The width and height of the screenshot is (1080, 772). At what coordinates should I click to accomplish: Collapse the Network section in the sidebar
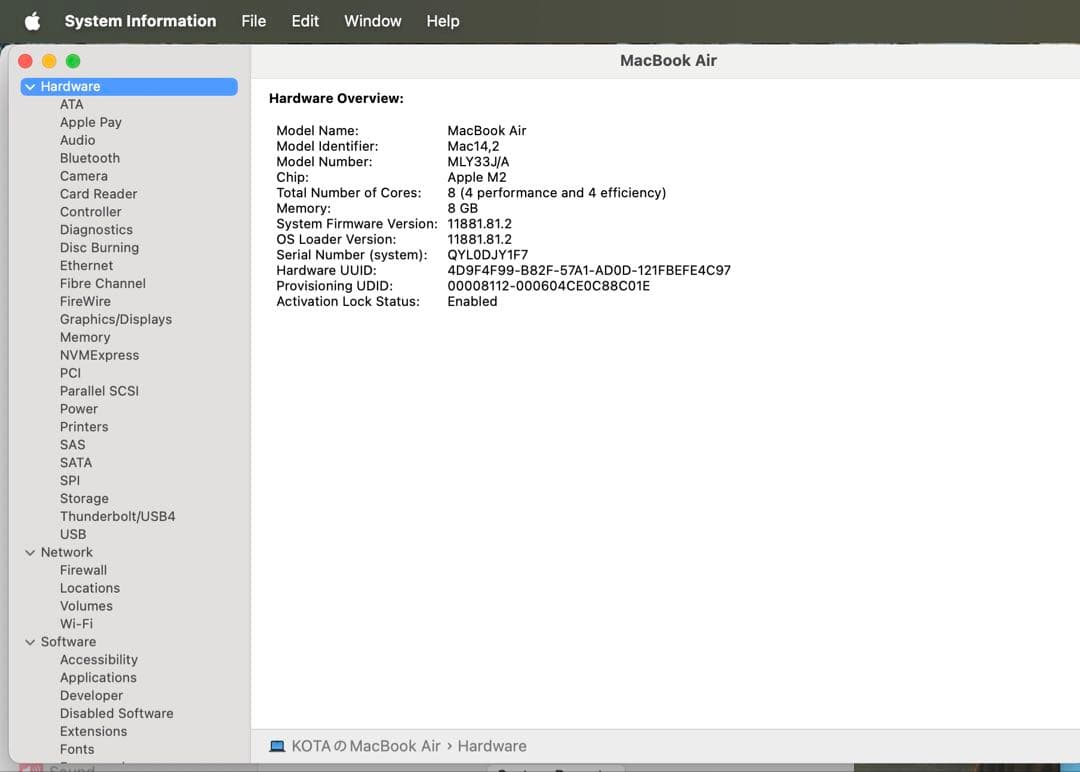(x=28, y=552)
